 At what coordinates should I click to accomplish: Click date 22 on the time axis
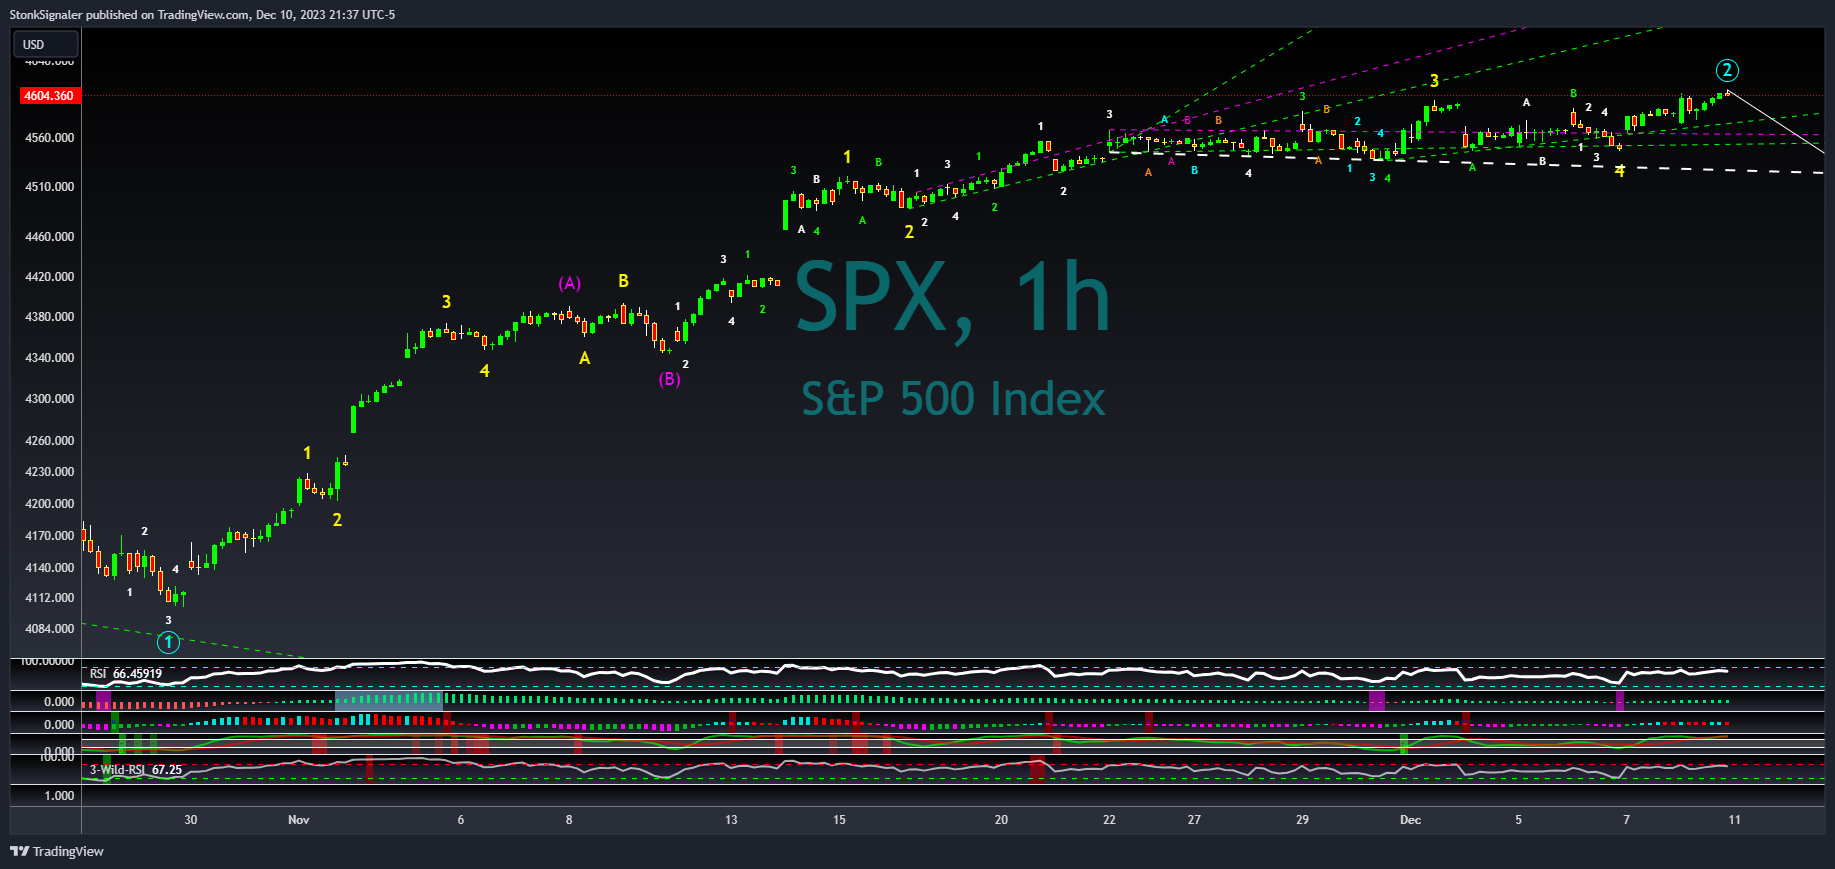click(x=1109, y=820)
